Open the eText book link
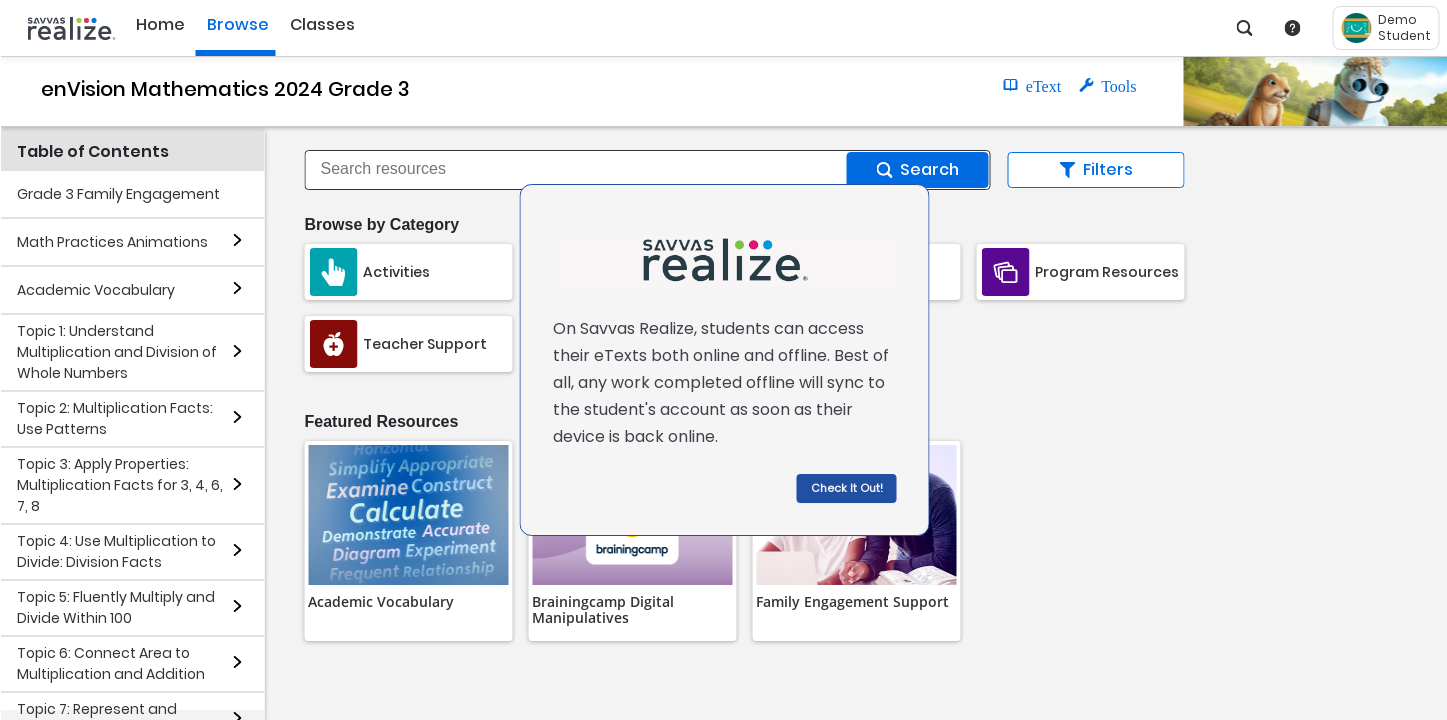1447x720 pixels. tap(1032, 87)
